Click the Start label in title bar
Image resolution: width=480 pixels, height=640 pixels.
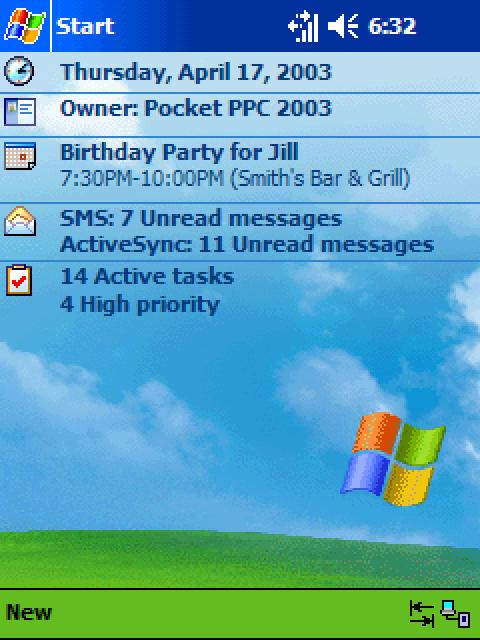click(85, 27)
